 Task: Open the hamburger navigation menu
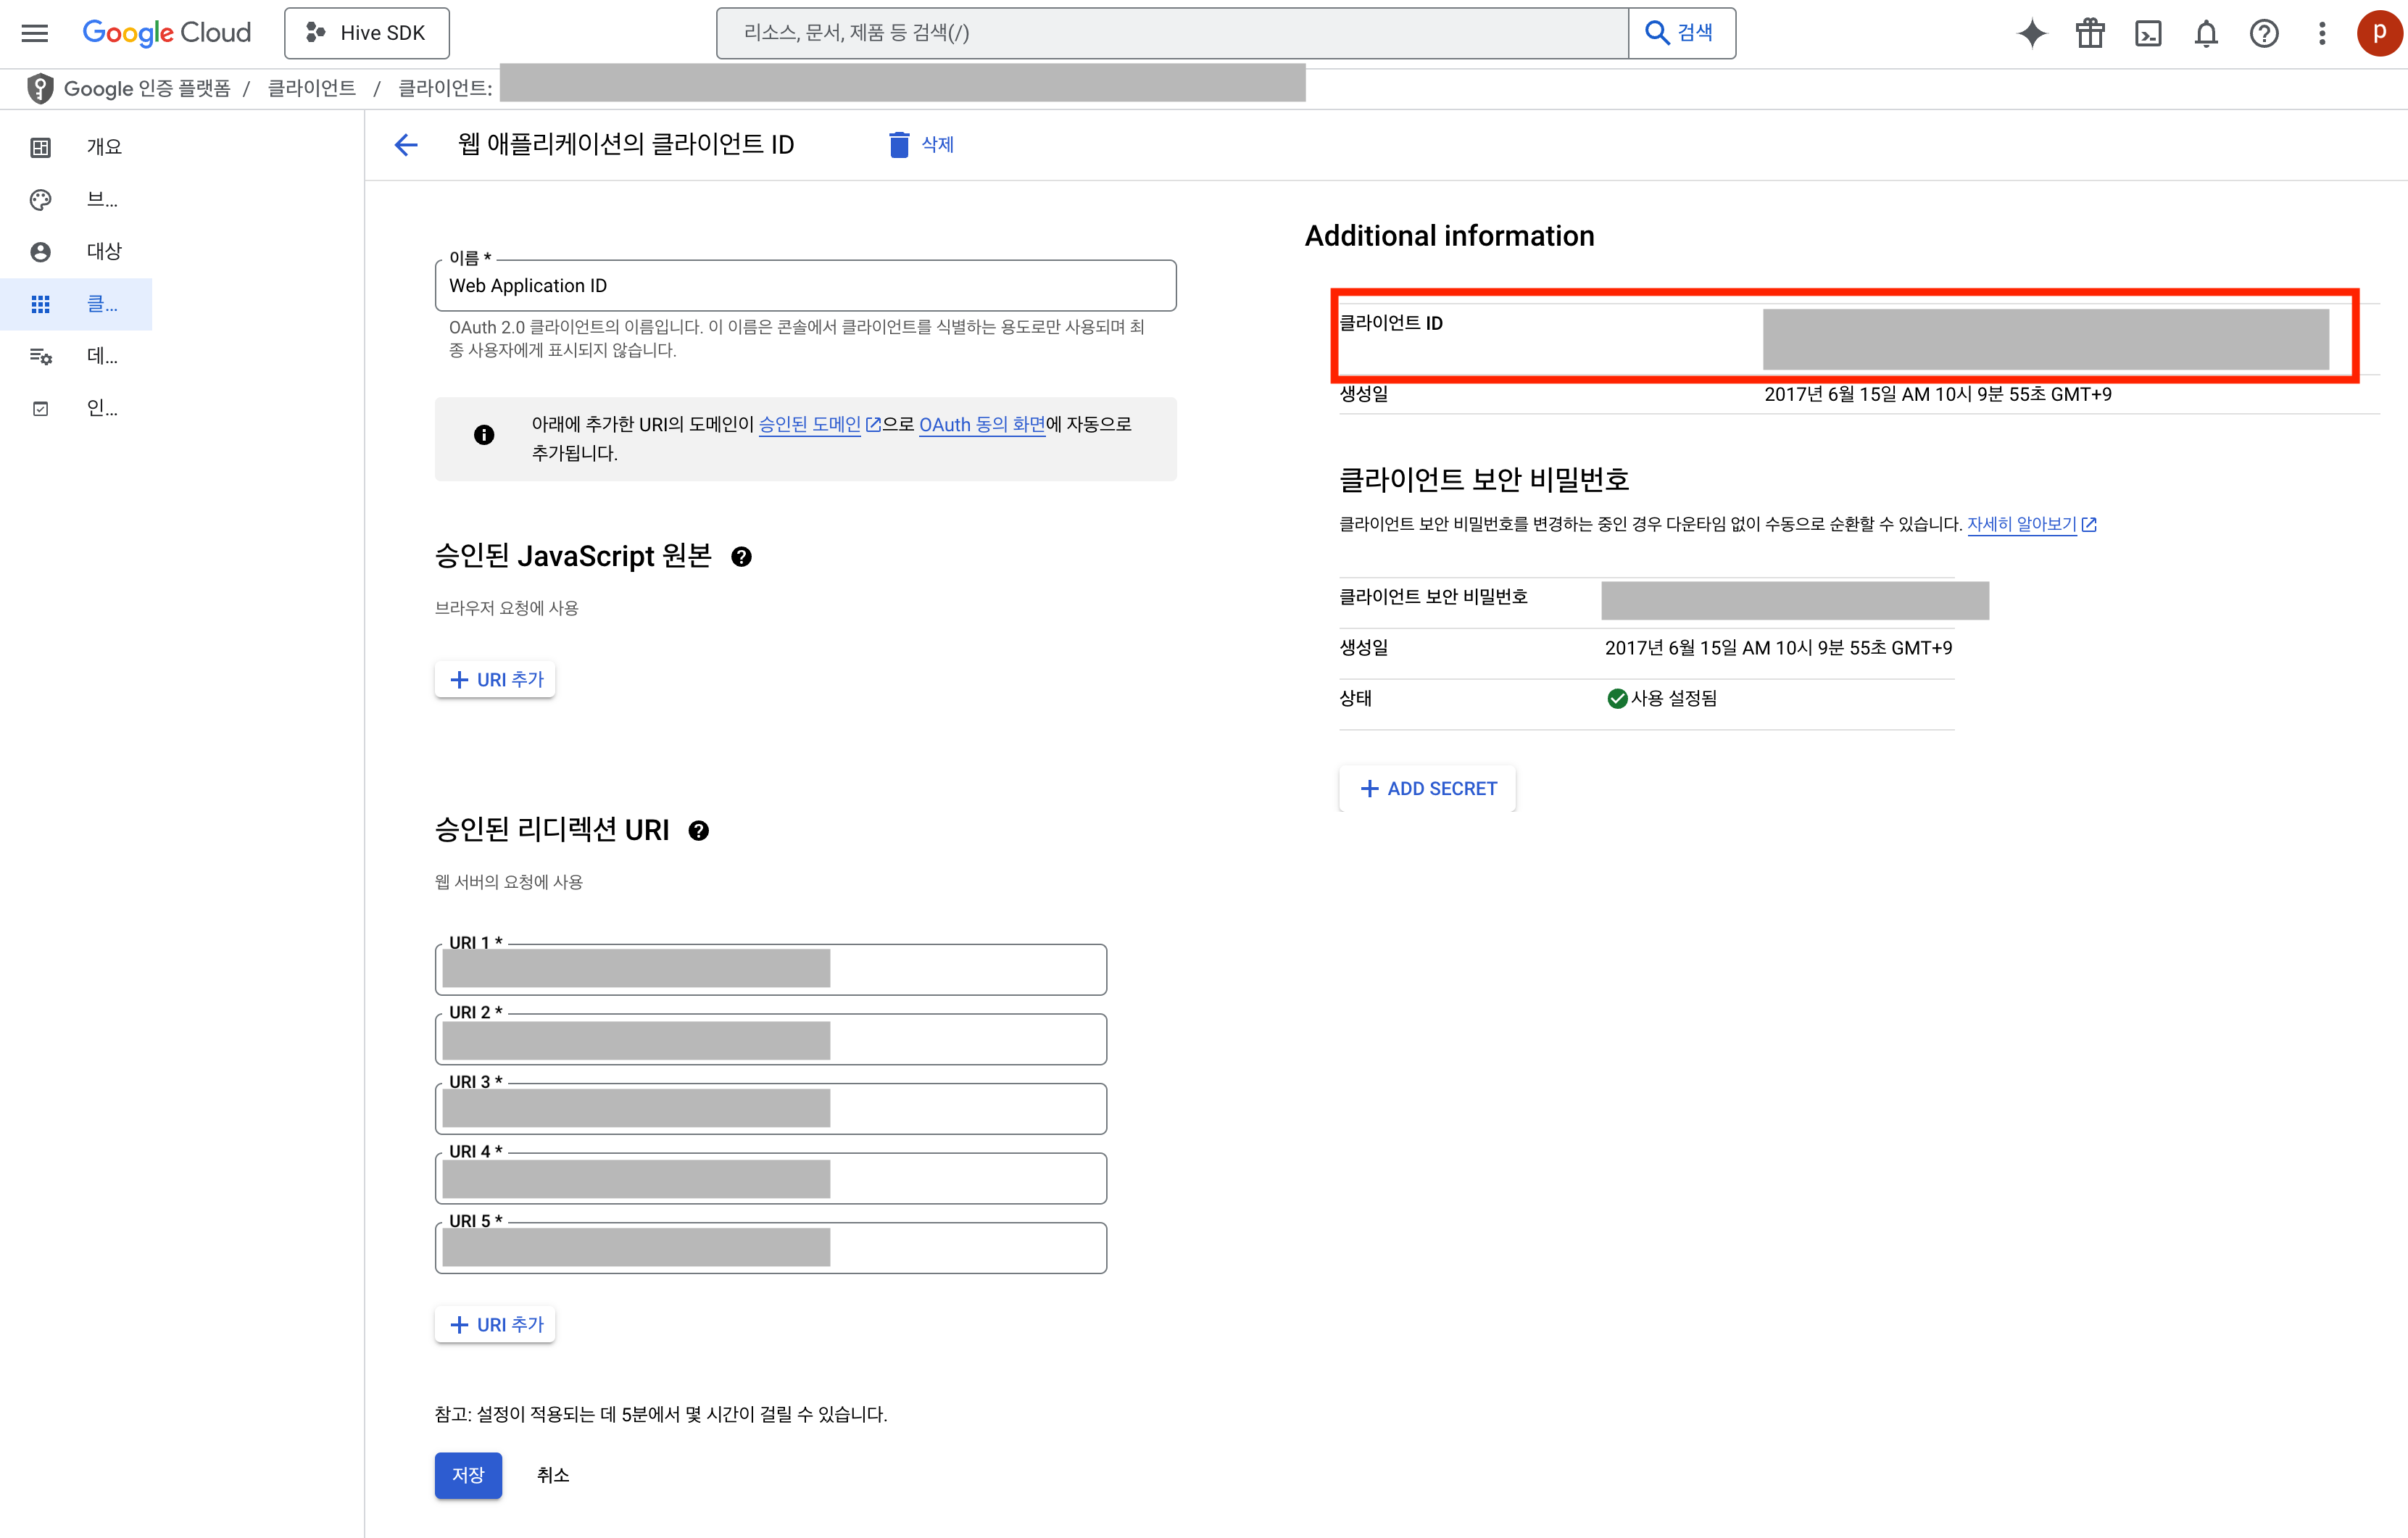pyautogui.click(x=35, y=33)
